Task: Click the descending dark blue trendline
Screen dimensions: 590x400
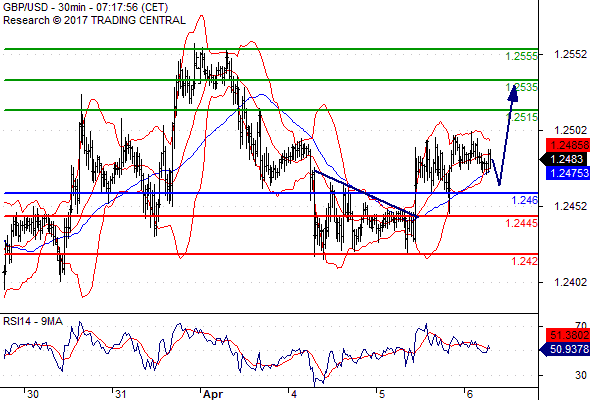Action: click(x=366, y=194)
